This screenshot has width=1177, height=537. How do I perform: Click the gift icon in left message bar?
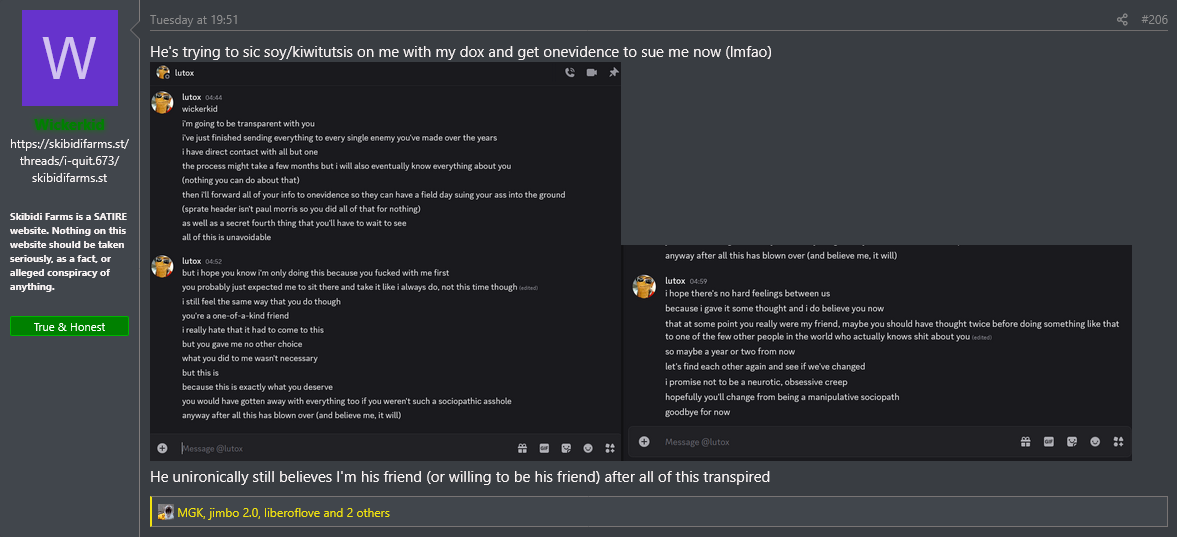pyautogui.click(x=522, y=448)
